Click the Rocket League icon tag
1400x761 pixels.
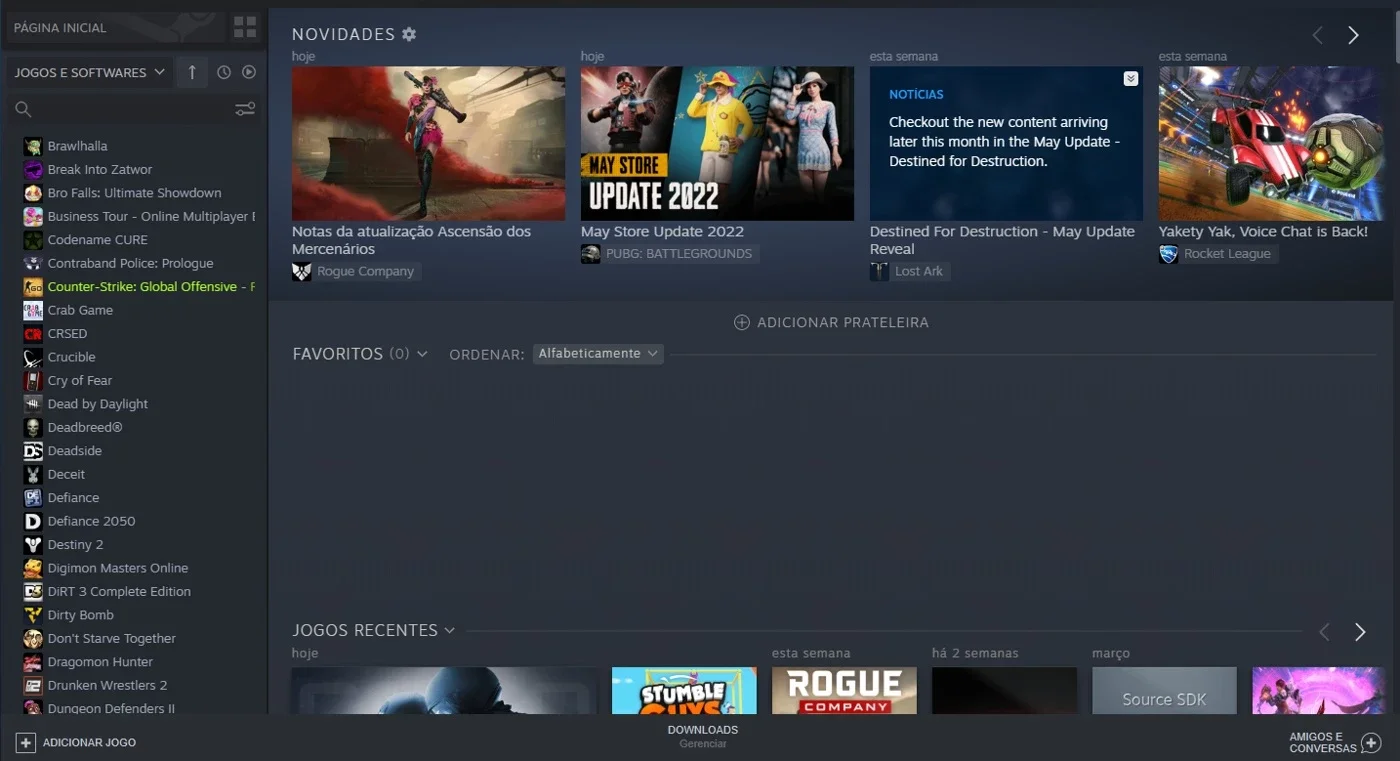click(x=1168, y=254)
